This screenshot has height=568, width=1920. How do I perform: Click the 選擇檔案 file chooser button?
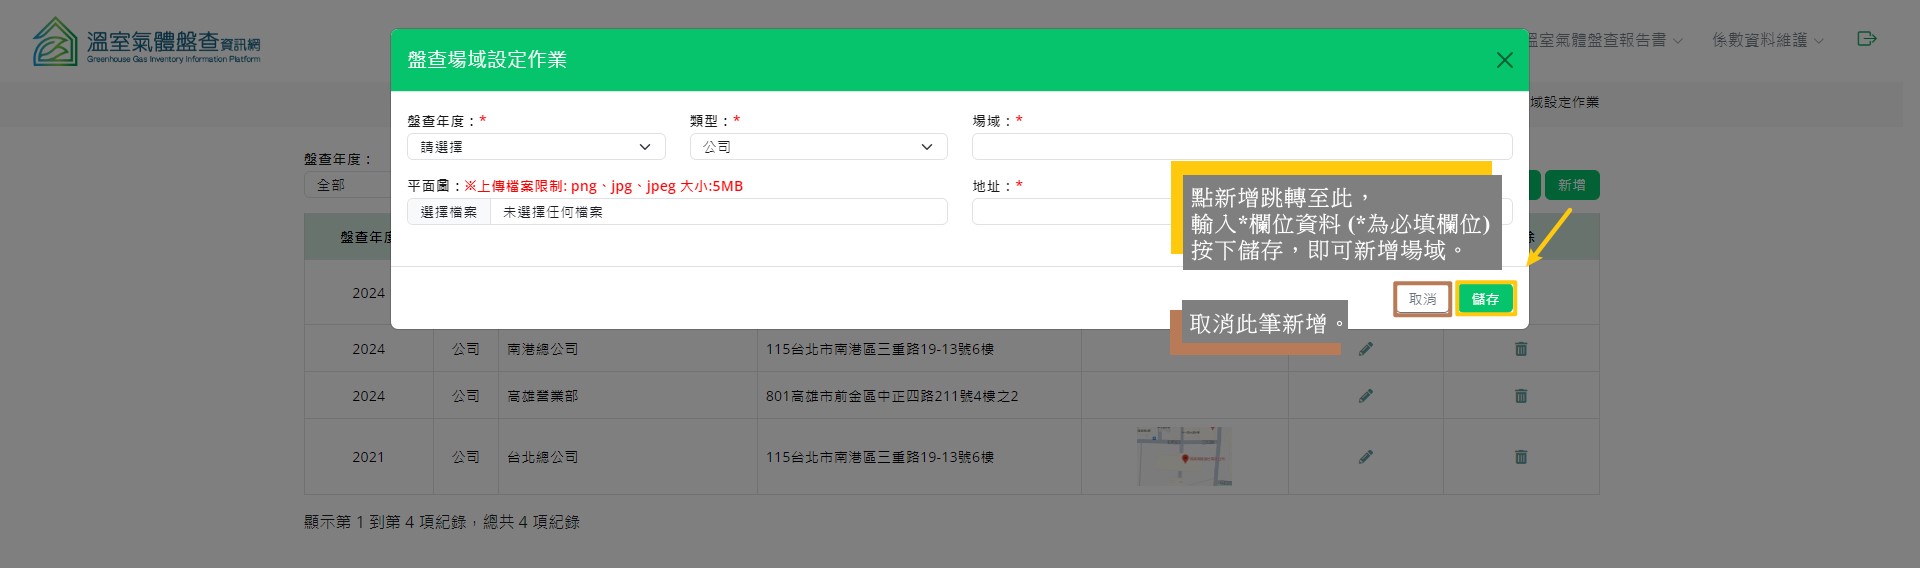tap(449, 212)
